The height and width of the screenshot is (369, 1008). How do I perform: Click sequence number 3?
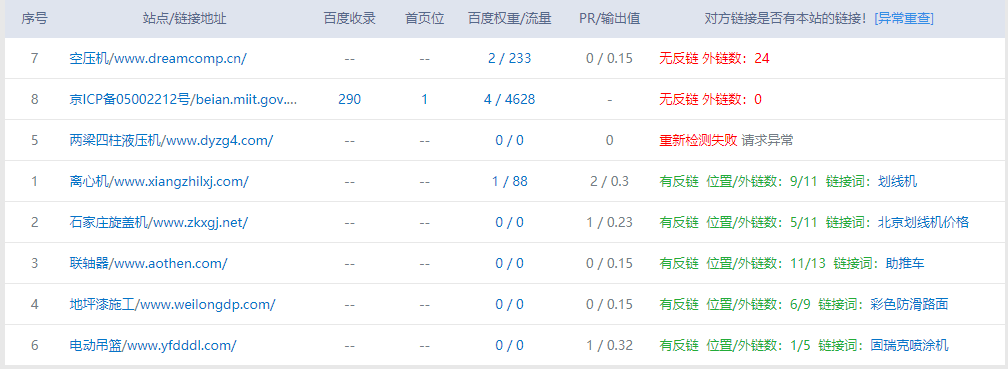(x=34, y=264)
